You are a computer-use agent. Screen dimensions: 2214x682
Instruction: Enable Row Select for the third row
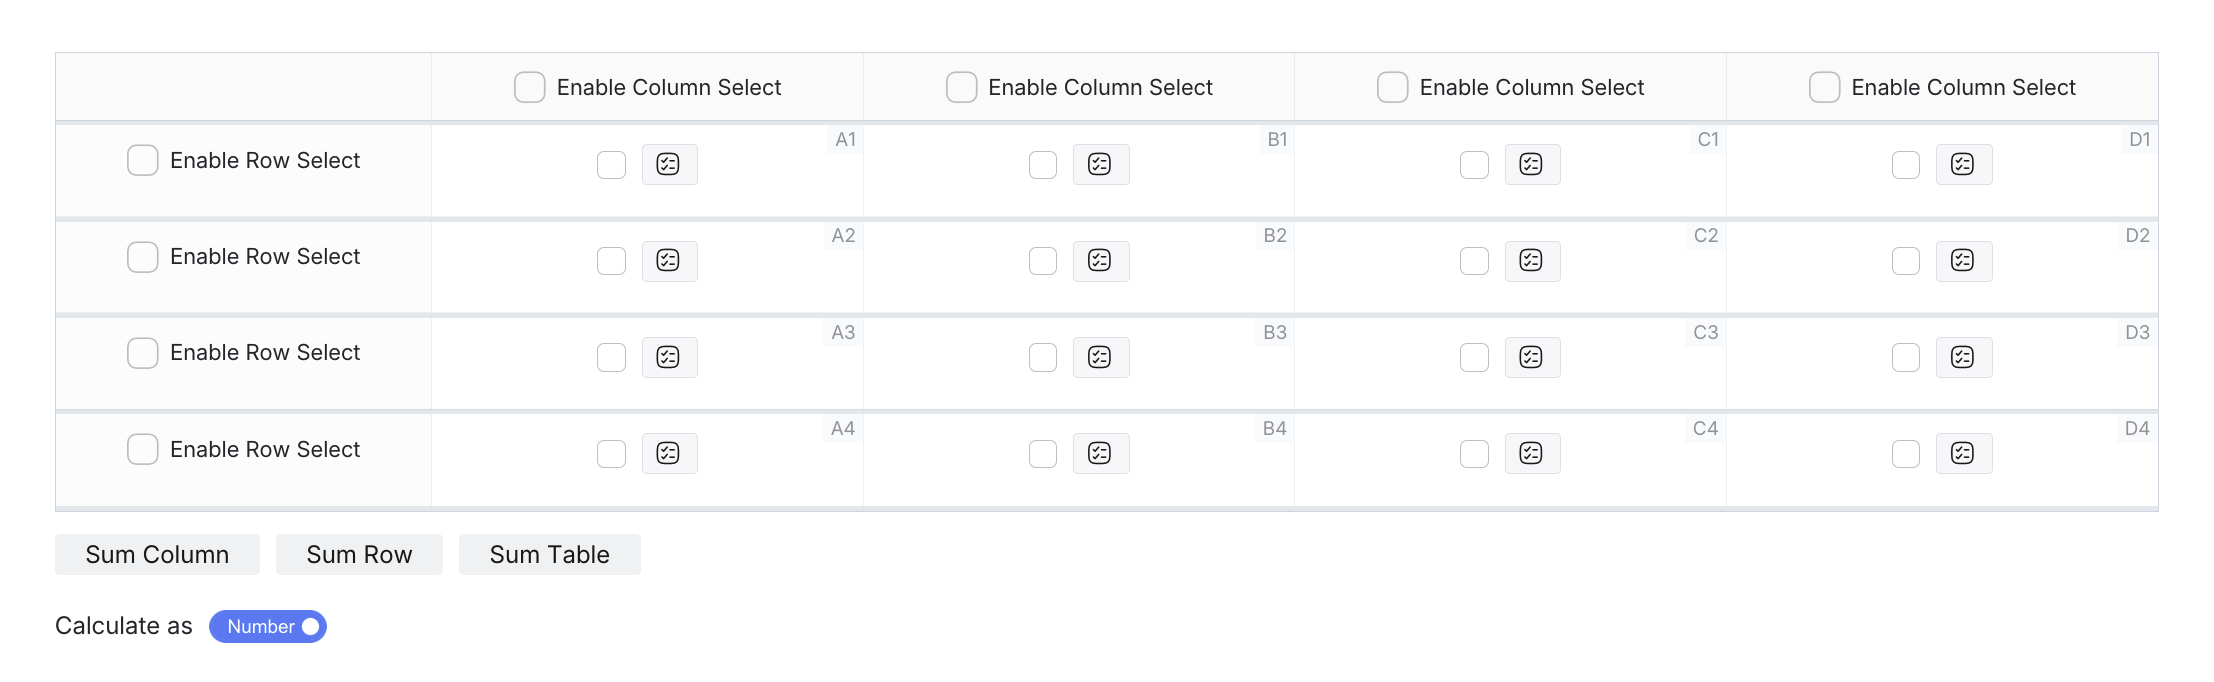tap(143, 353)
